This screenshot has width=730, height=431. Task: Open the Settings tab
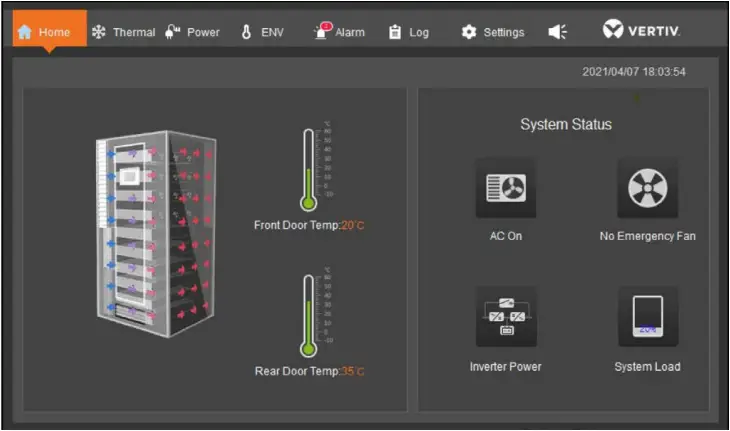pyautogui.click(x=492, y=32)
